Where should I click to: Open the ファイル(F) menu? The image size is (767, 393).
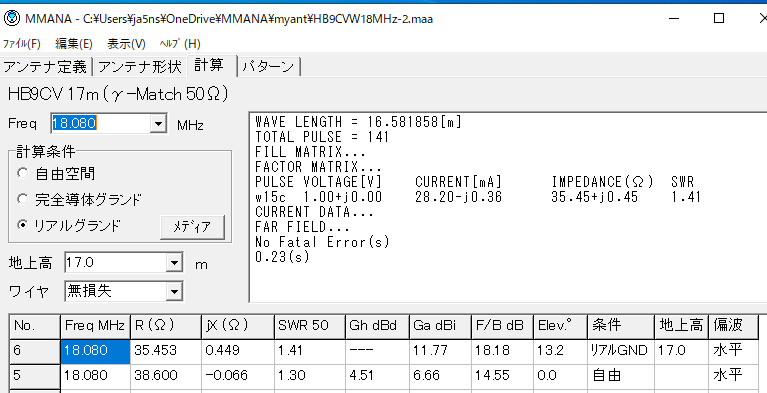tap(21, 44)
